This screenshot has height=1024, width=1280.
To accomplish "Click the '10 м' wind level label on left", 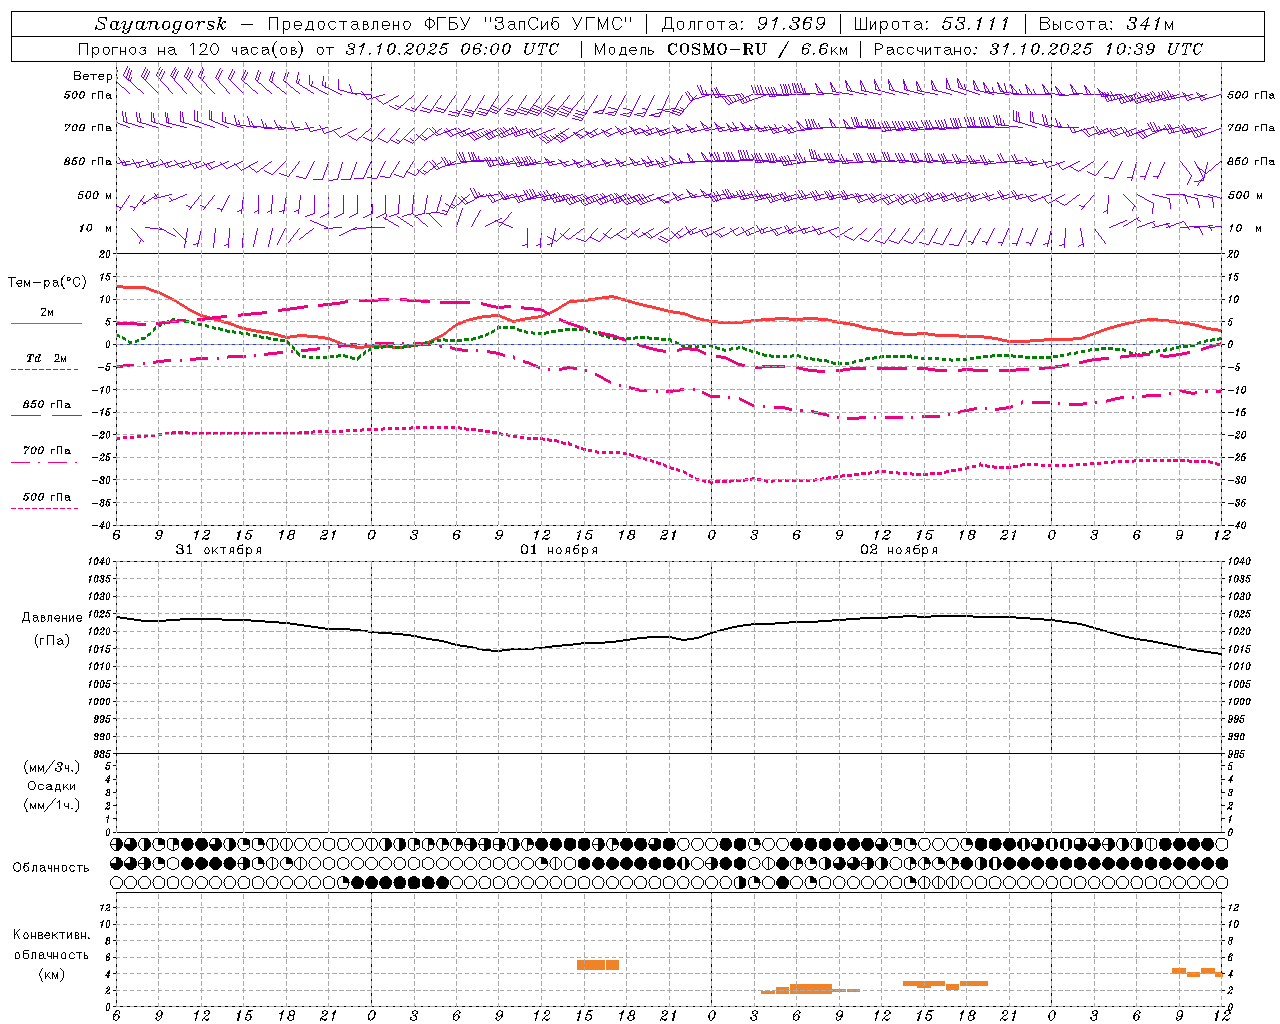I will (x=95, y=229).
